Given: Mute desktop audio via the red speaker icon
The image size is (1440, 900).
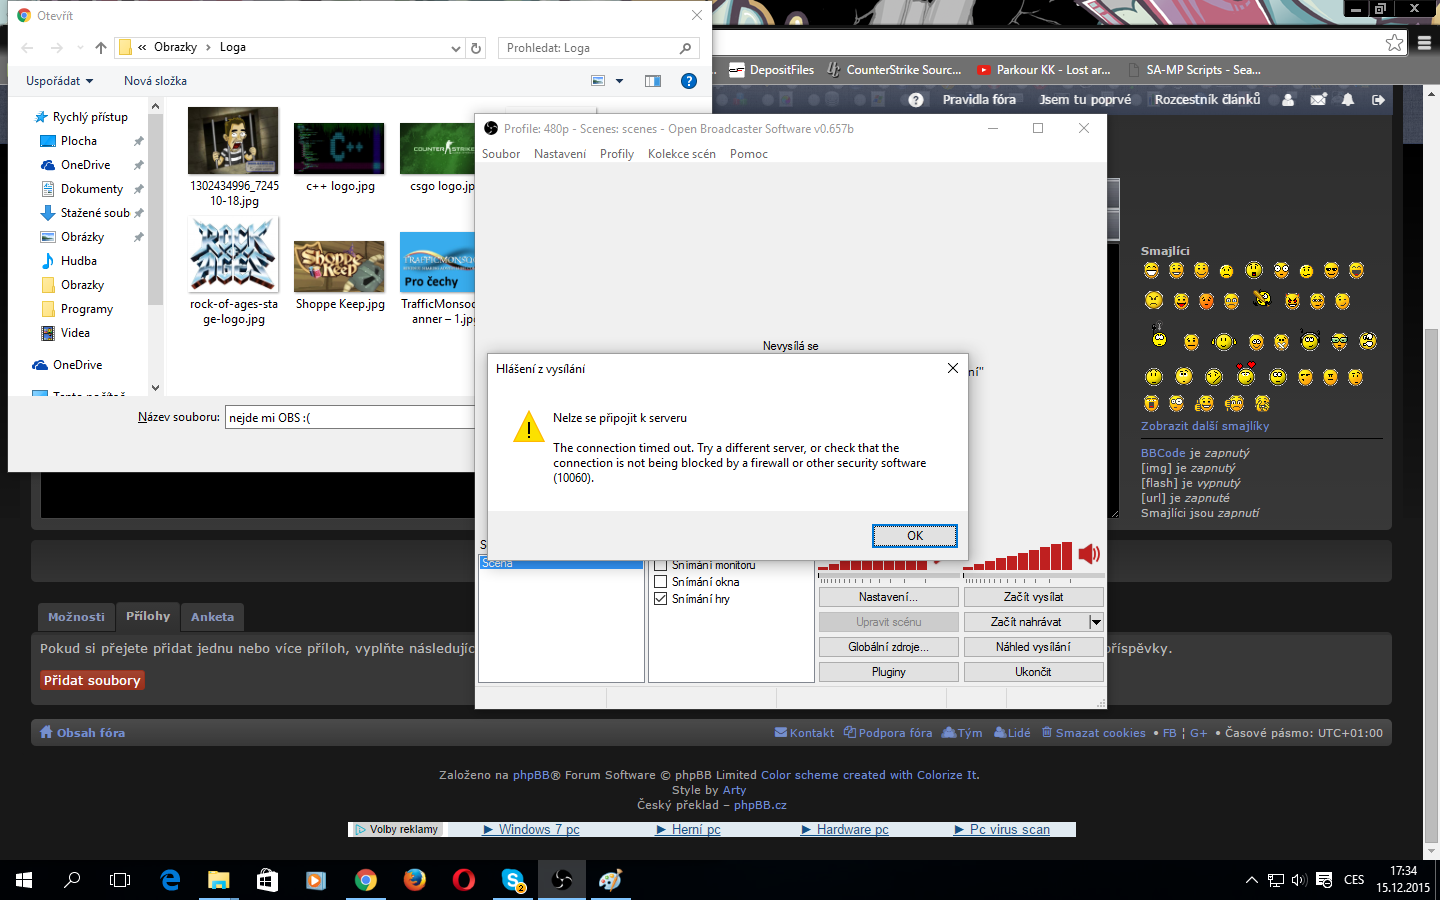Looking at the screenshot, I should (x=1089, y=554).
